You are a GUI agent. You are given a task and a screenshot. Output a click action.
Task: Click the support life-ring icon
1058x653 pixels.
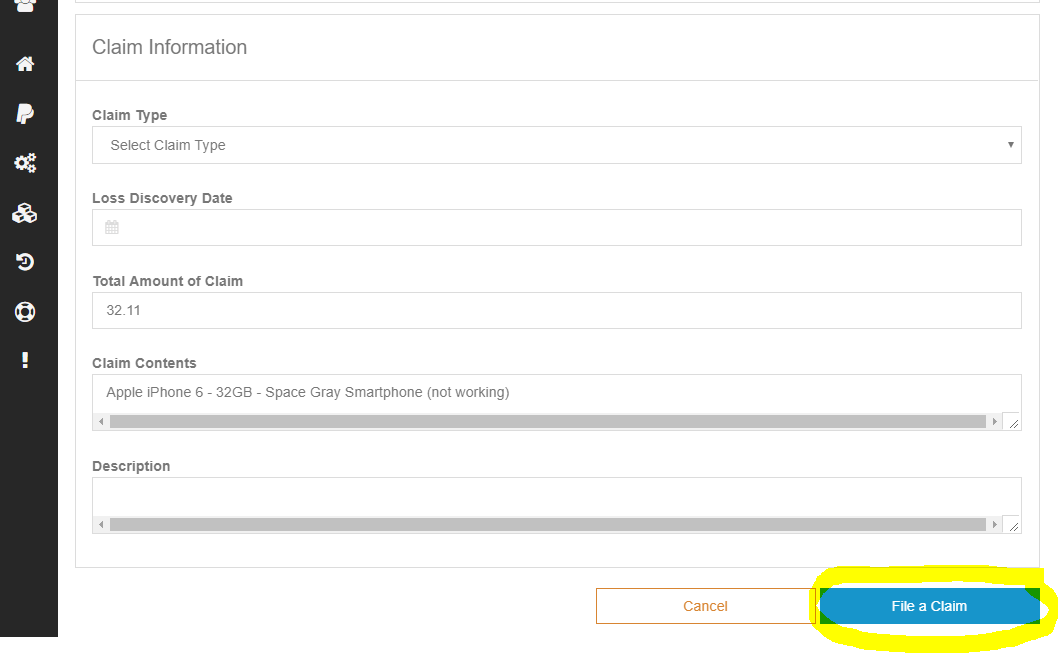tap(25, 311)
